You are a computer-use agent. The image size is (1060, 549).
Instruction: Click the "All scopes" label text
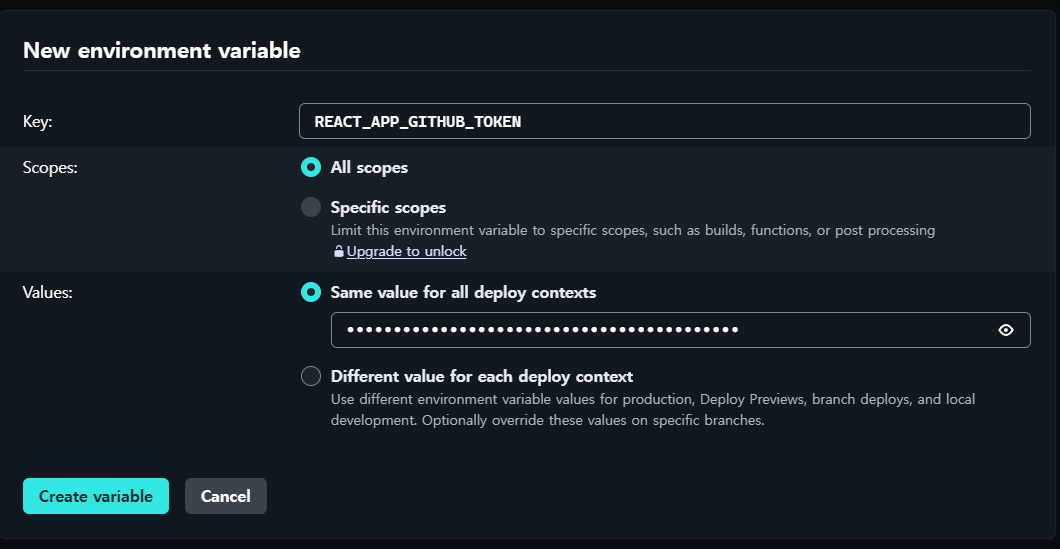tap(369, 168)
